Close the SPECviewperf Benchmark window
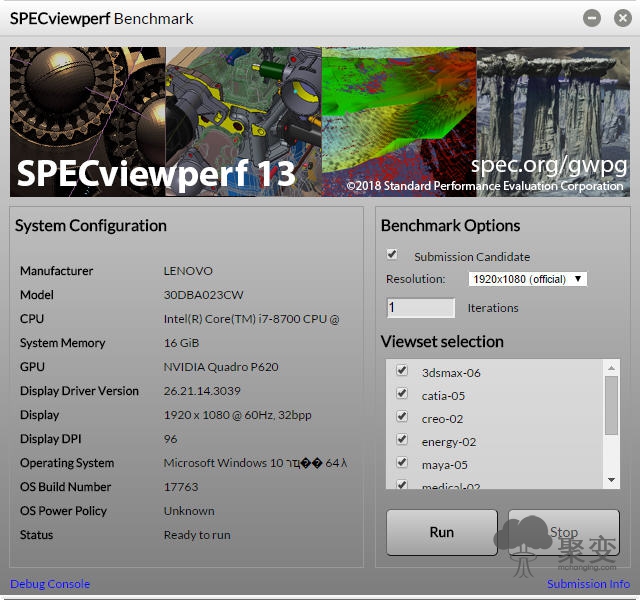 point(622,18)
